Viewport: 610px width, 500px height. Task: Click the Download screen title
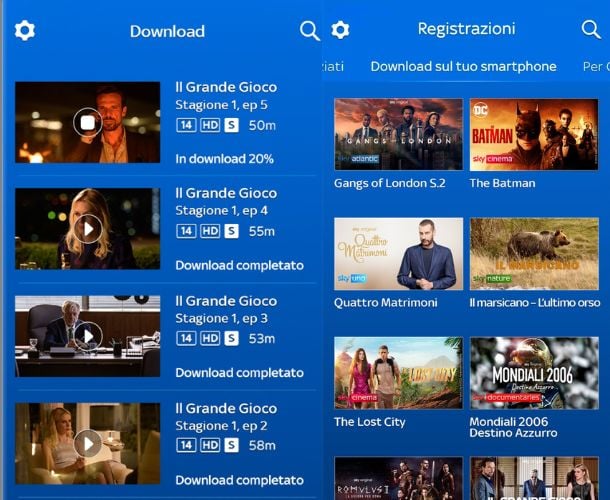click(167, 32)
